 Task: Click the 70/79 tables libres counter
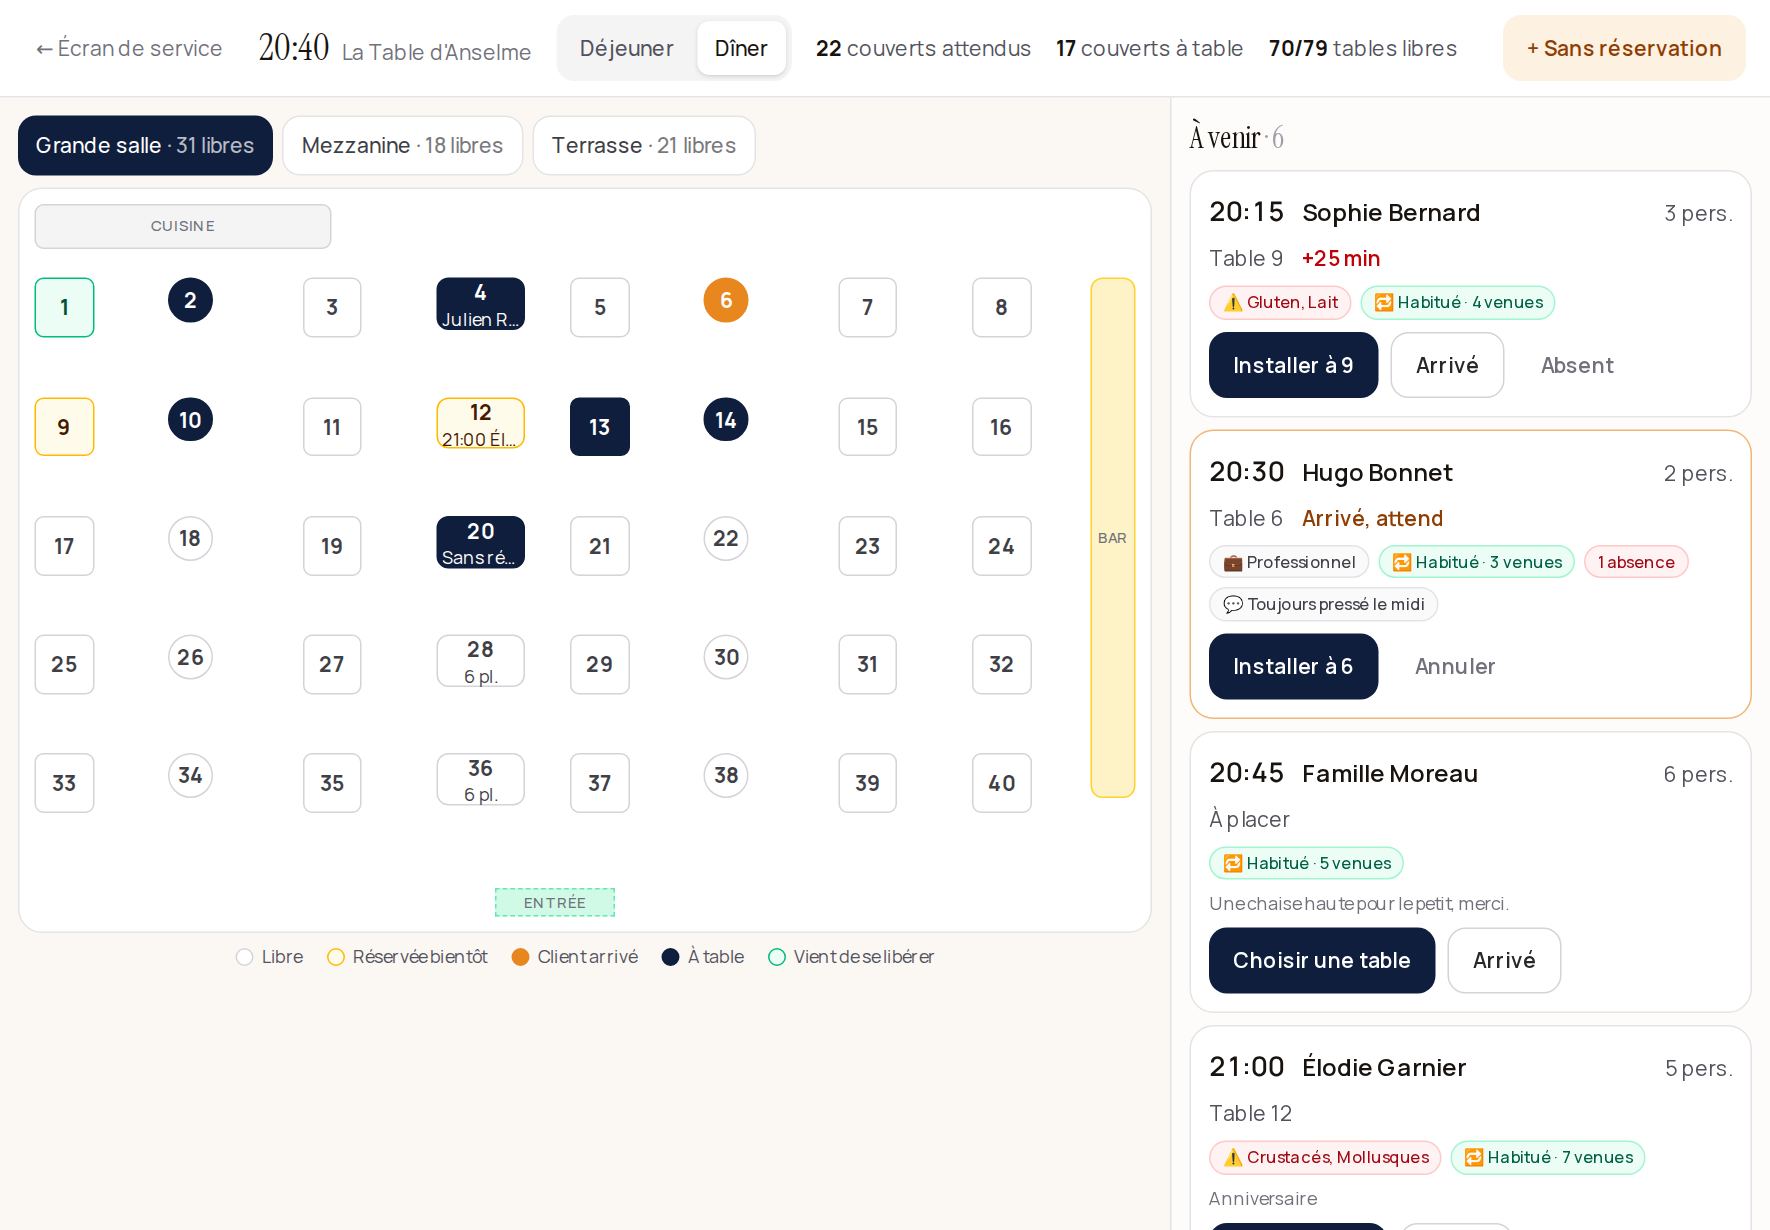click(1362, 48)
